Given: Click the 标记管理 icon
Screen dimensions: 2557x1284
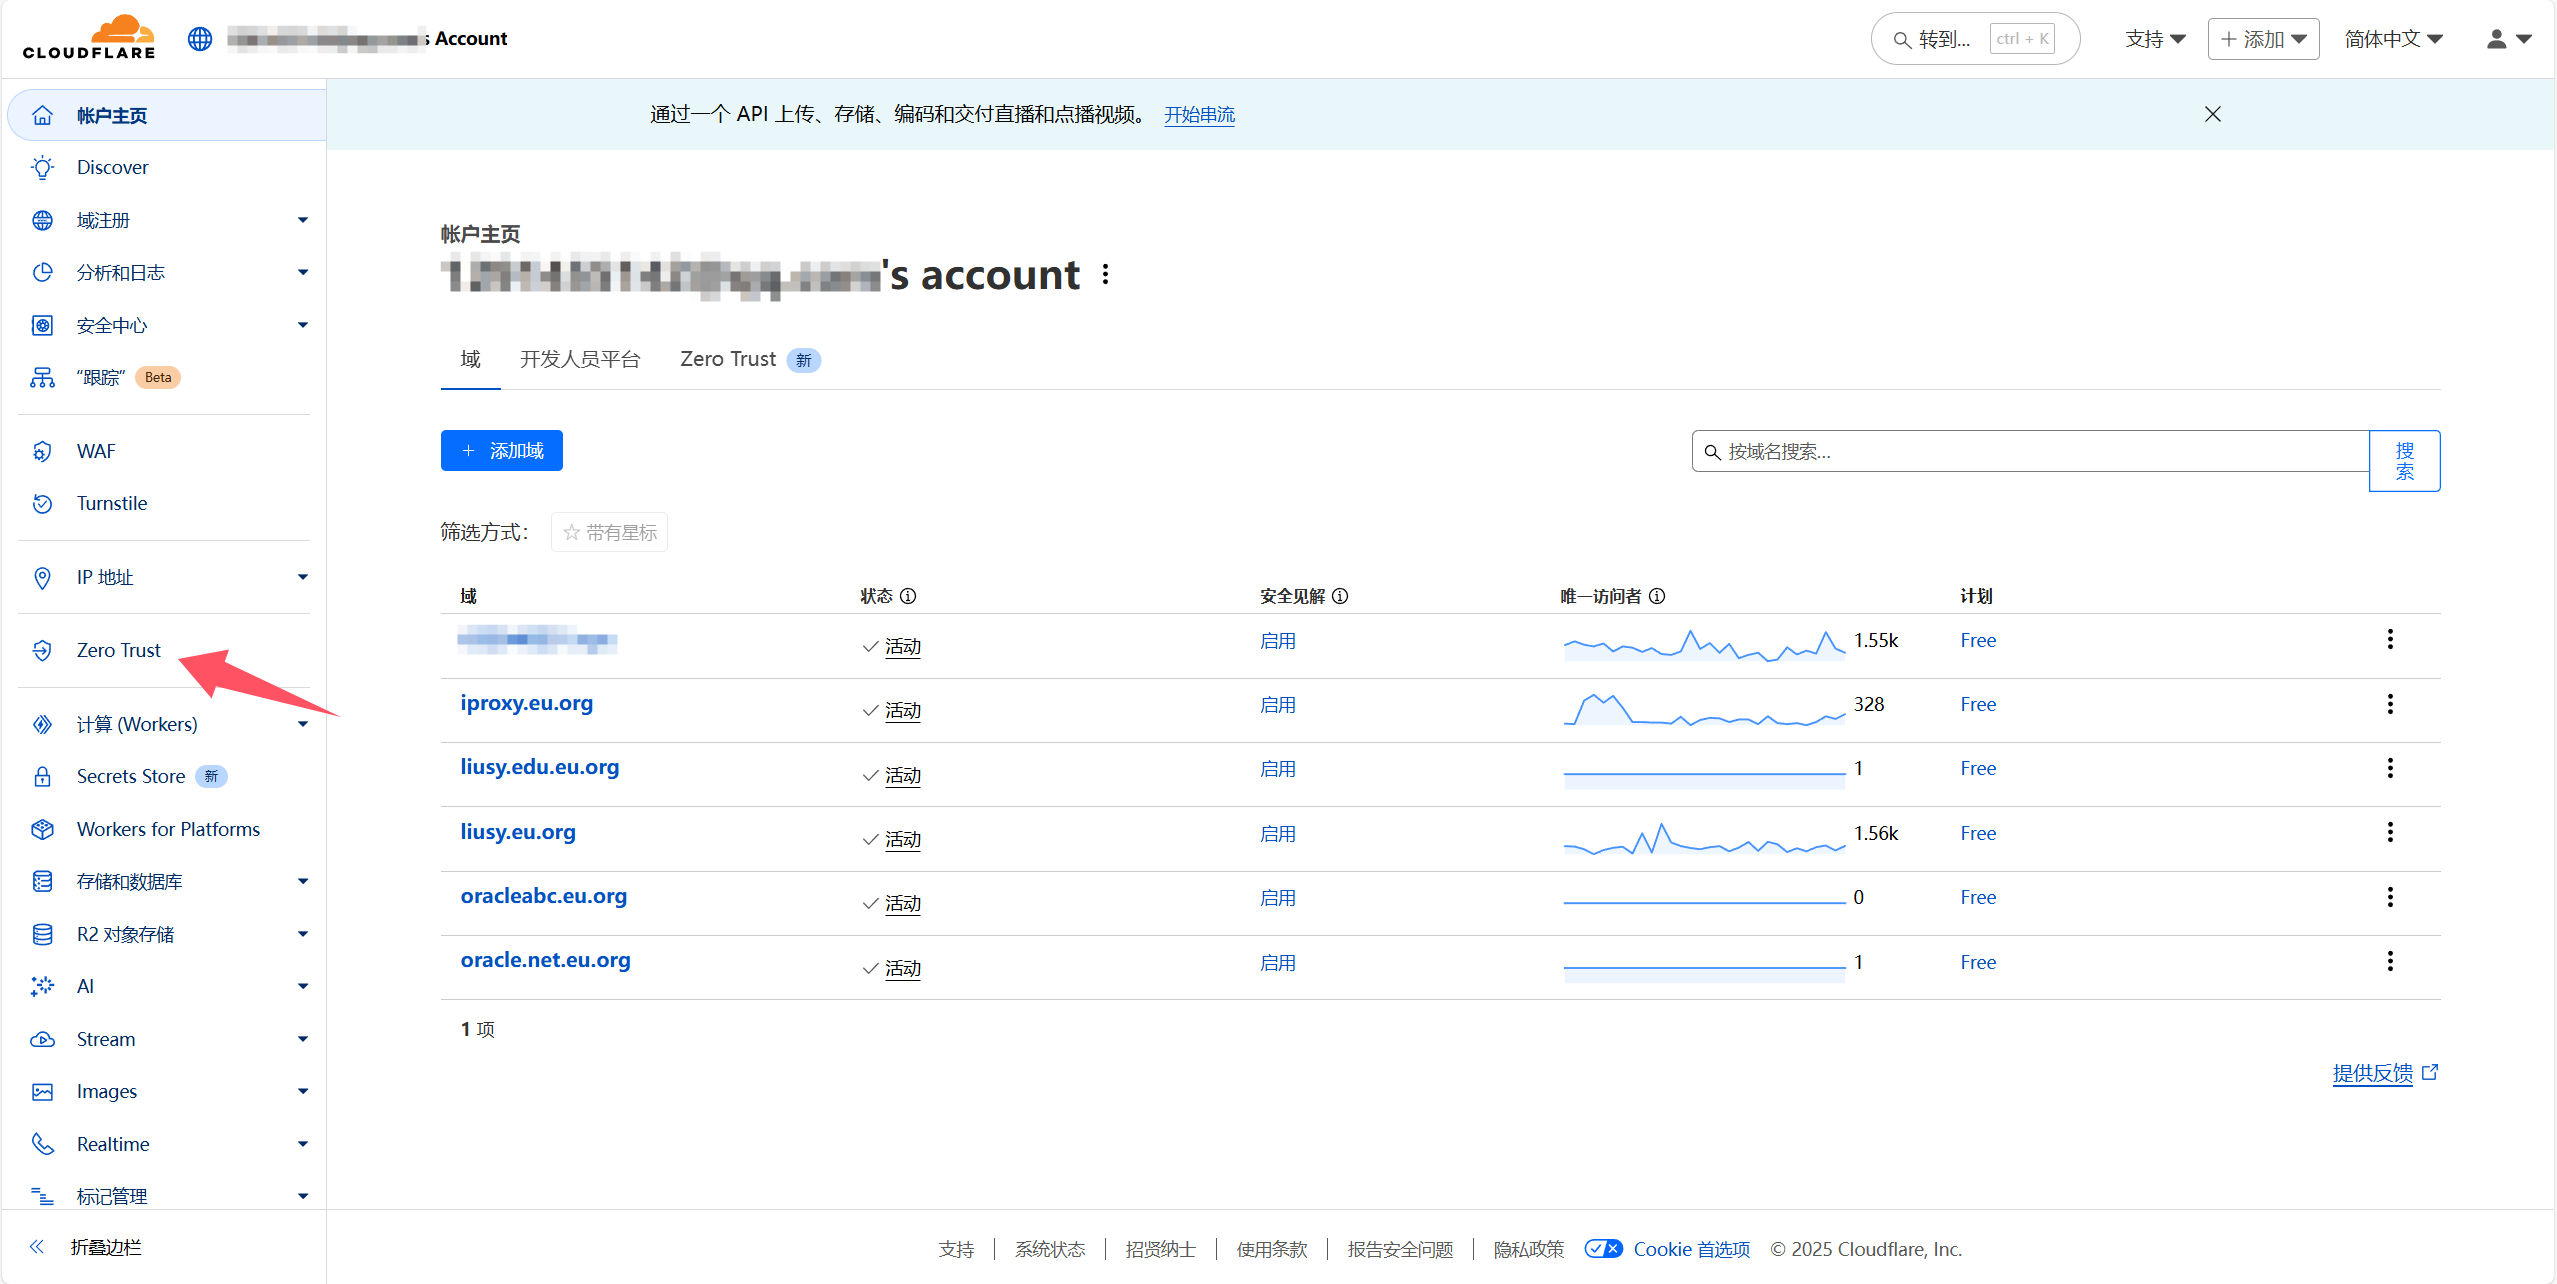Looking at the screenshot, I should pyautogui.click(x=42, y=1195).
